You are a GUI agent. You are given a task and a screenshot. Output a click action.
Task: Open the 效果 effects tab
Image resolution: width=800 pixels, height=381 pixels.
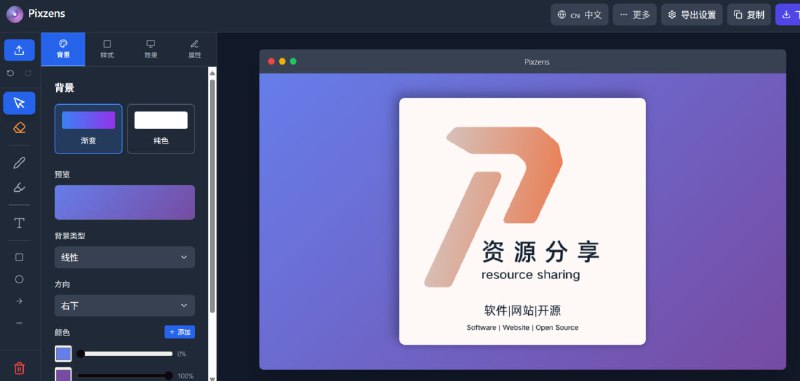pos(151,49)
